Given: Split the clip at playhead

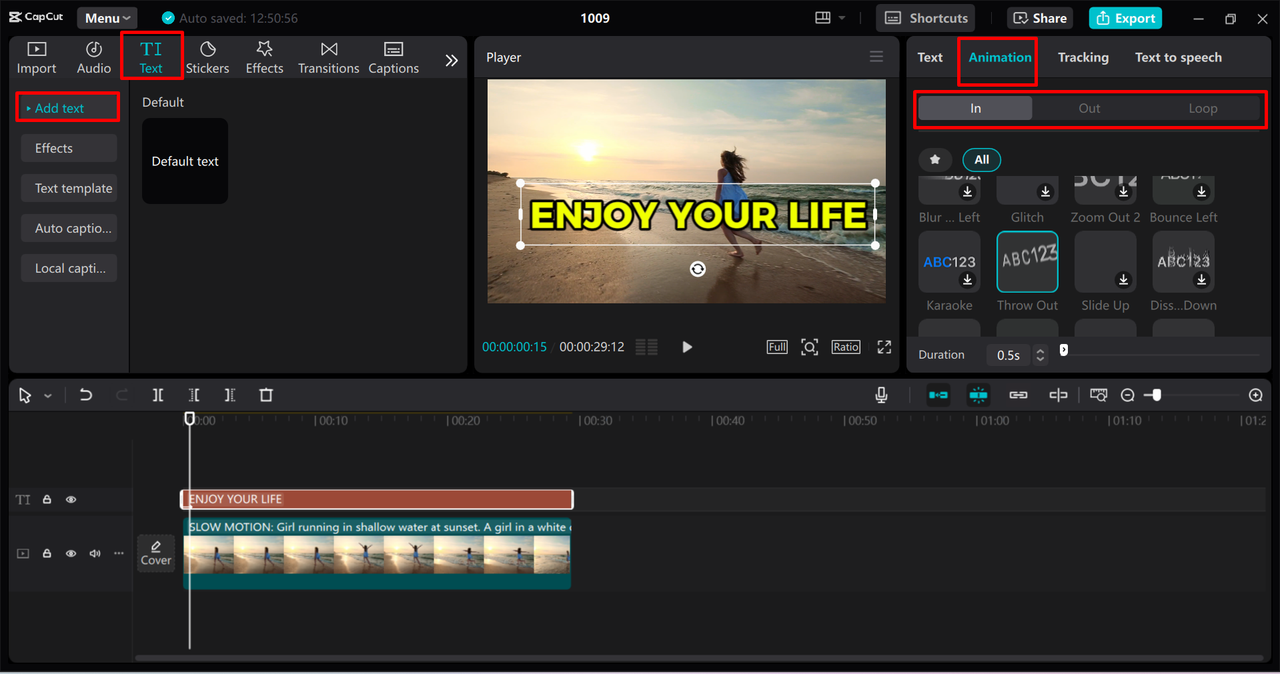Looking at the screenshot, I should pos(158,395).
